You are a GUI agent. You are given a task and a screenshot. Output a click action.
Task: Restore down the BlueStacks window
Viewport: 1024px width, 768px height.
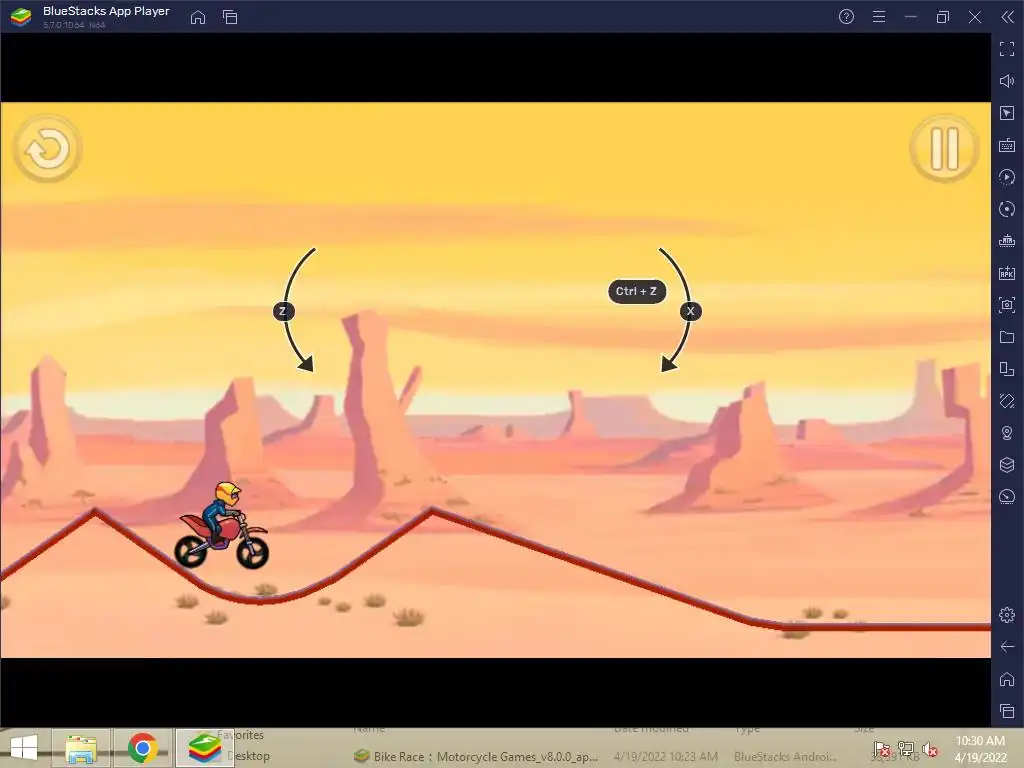[942, 17]
